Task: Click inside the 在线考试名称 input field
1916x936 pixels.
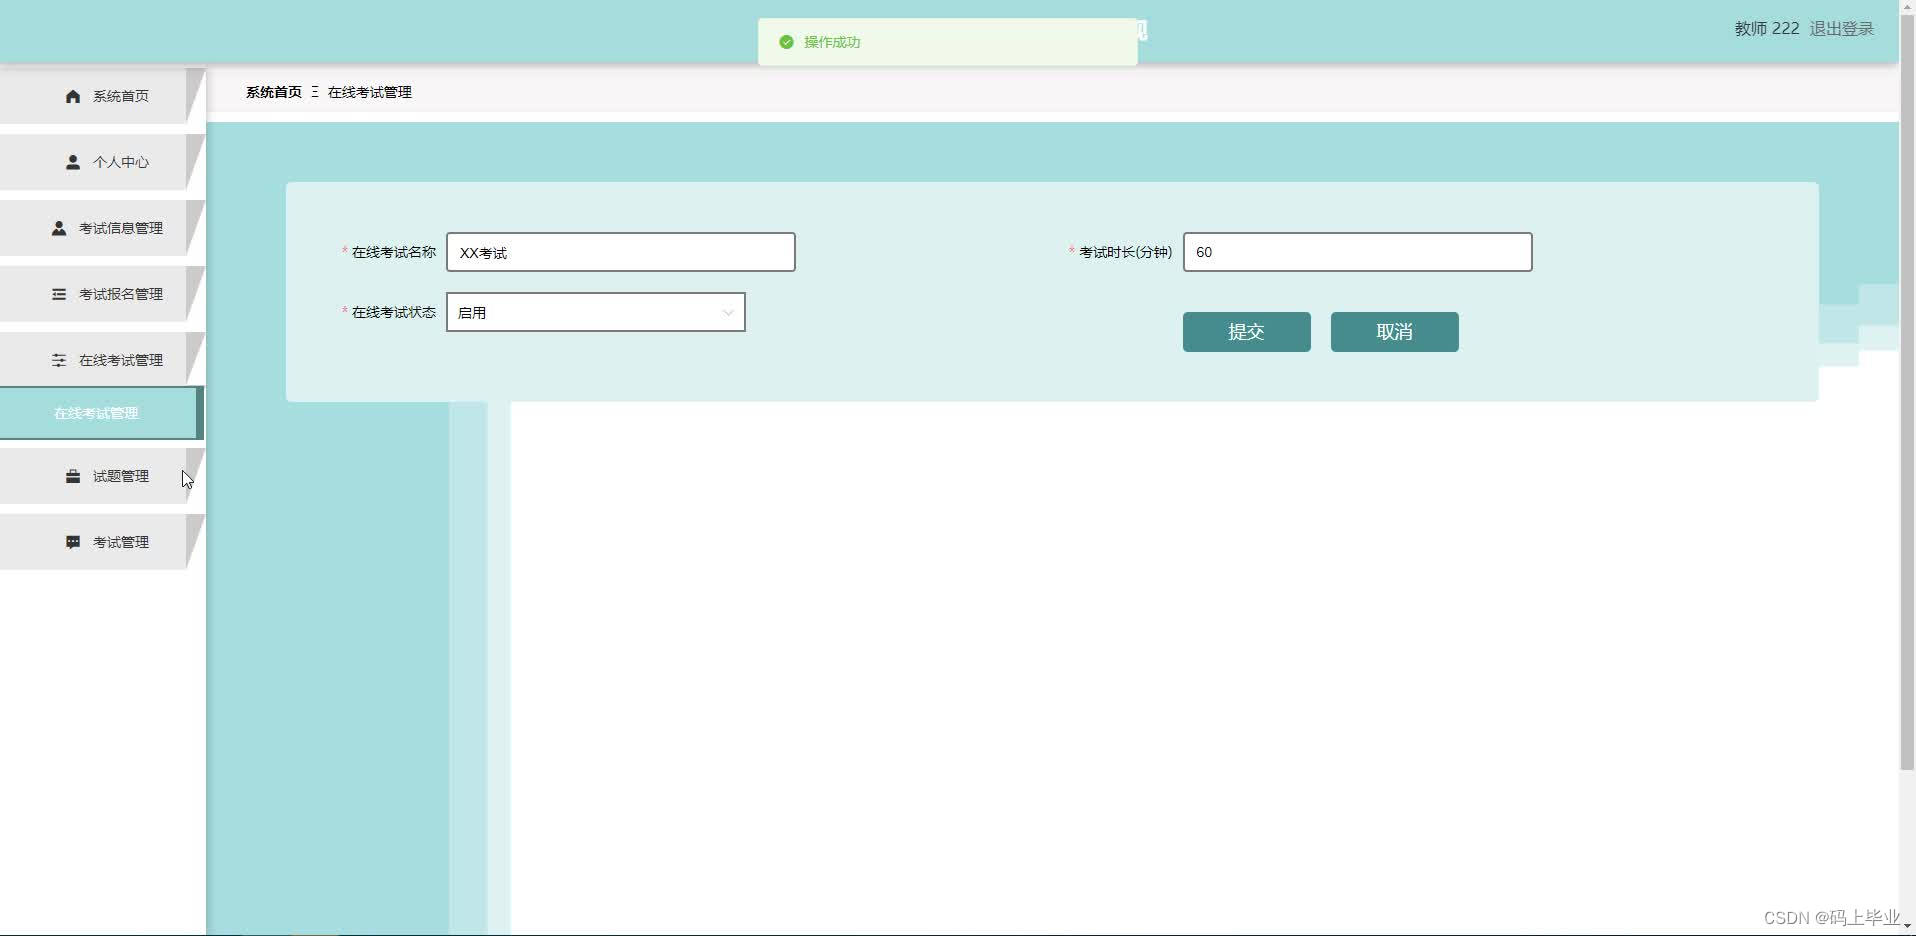Action: [620, 252]
